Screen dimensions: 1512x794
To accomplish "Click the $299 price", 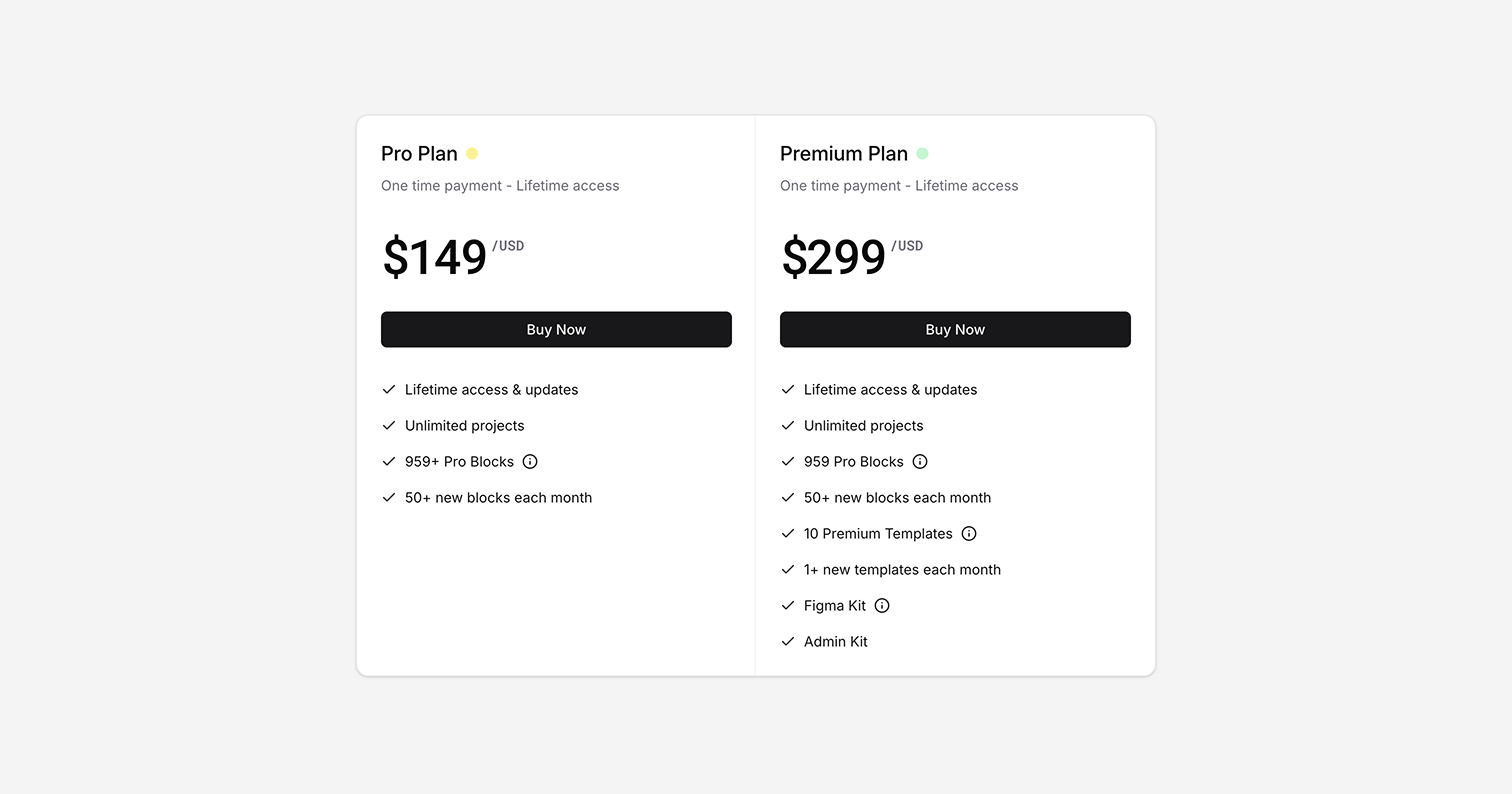I will pyautogui.click(x=834, y=258).
